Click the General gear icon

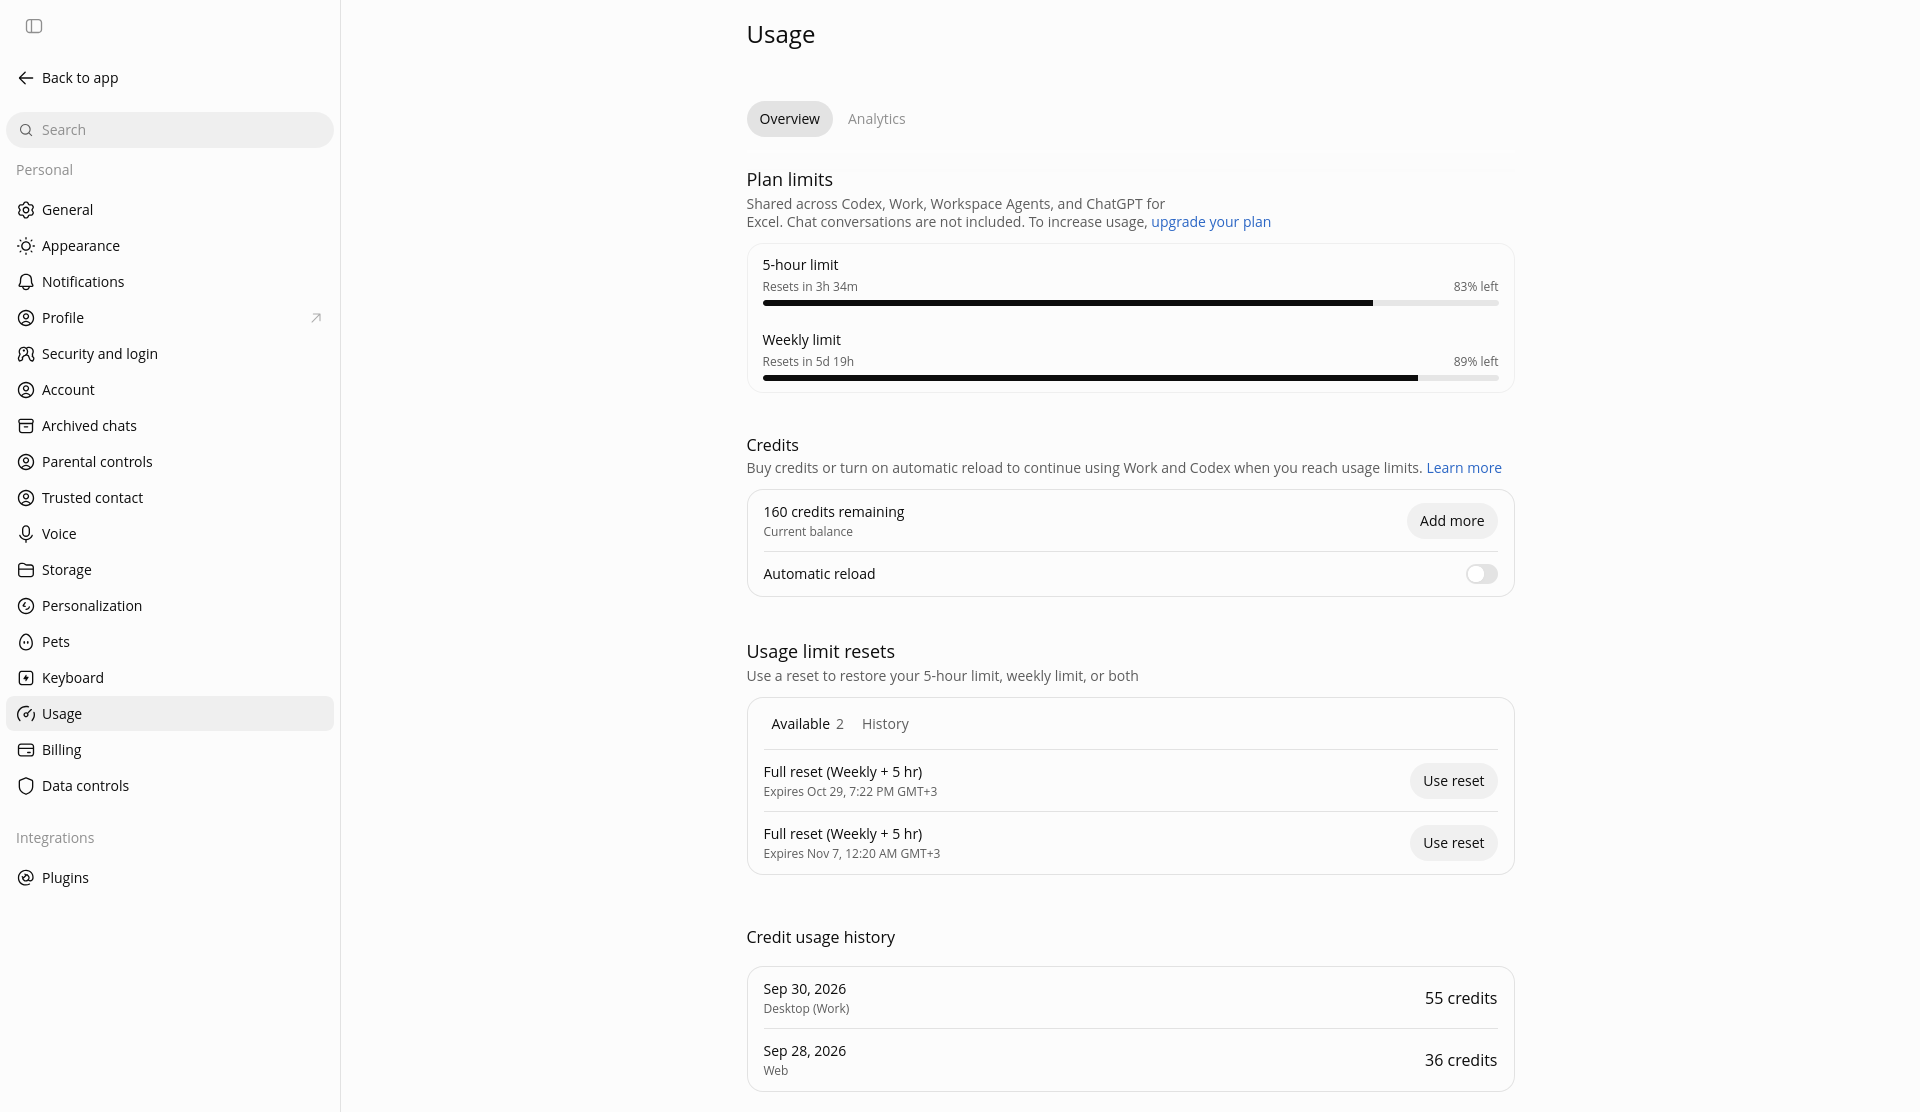(x=26, y=210)
